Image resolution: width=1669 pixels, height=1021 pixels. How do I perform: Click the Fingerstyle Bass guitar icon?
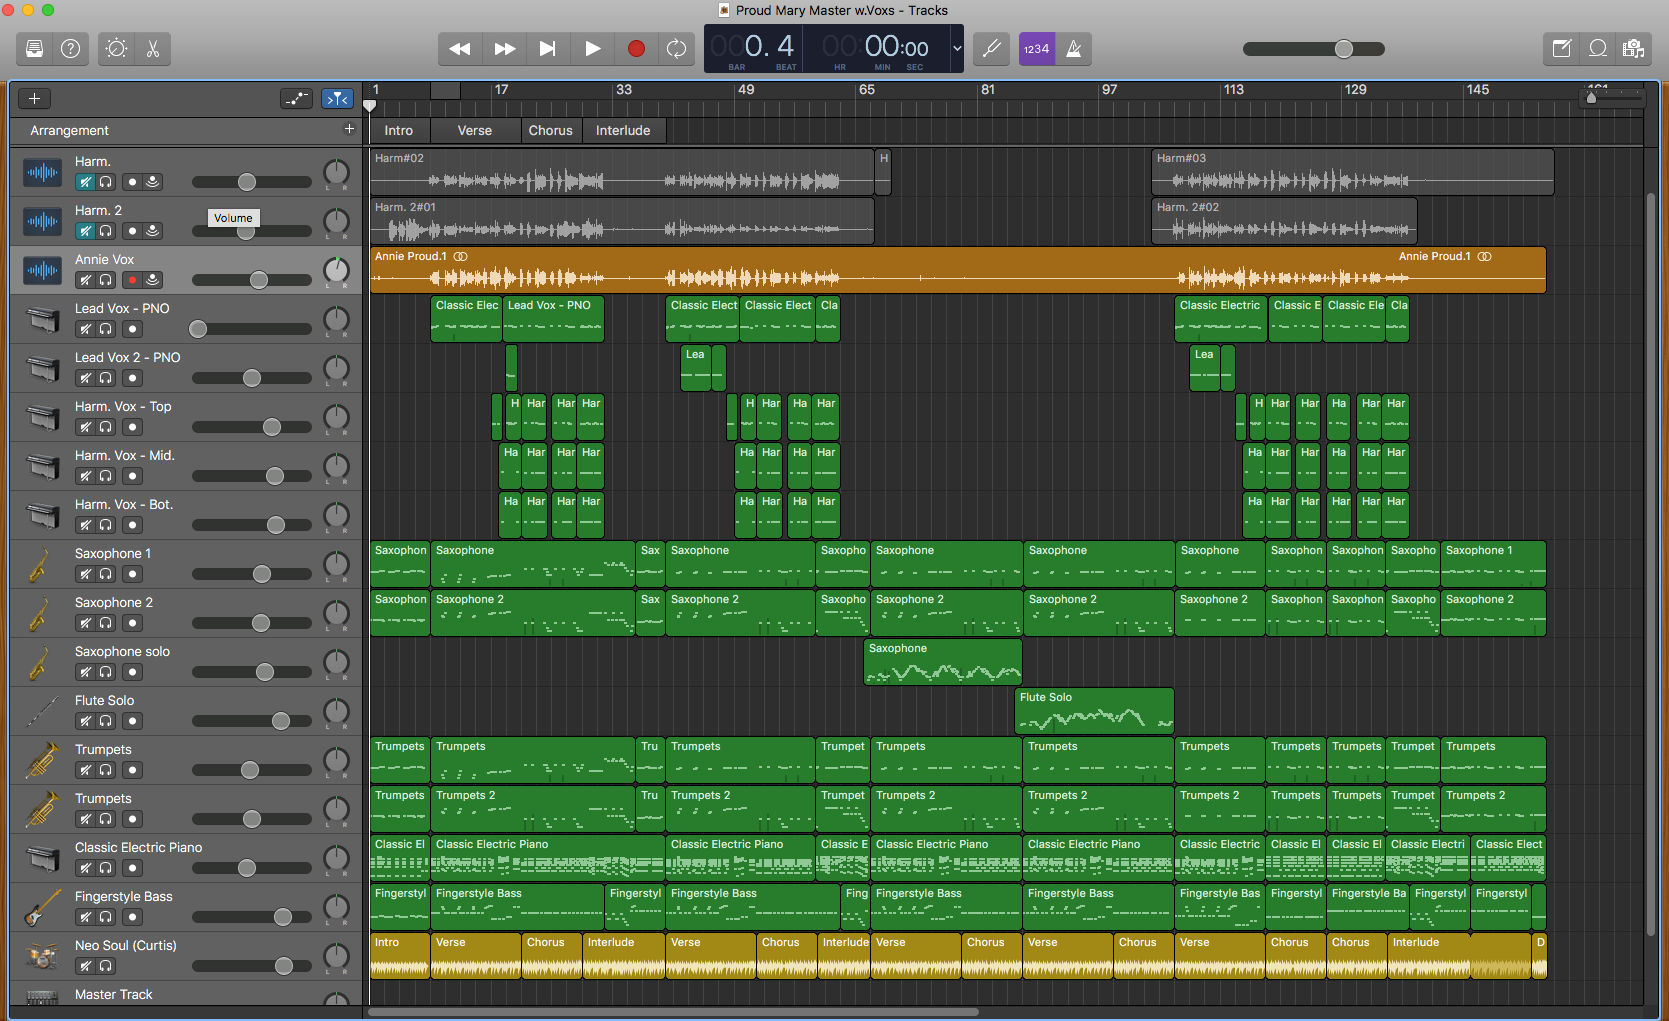coord(40,907)
